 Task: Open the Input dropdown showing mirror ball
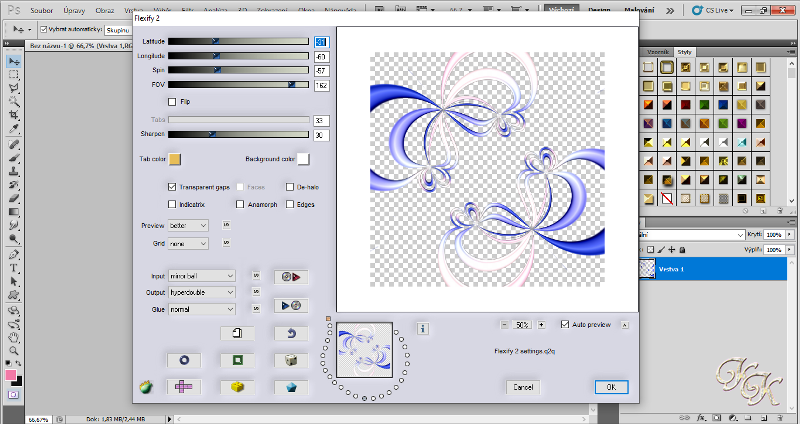coord(202,276)
